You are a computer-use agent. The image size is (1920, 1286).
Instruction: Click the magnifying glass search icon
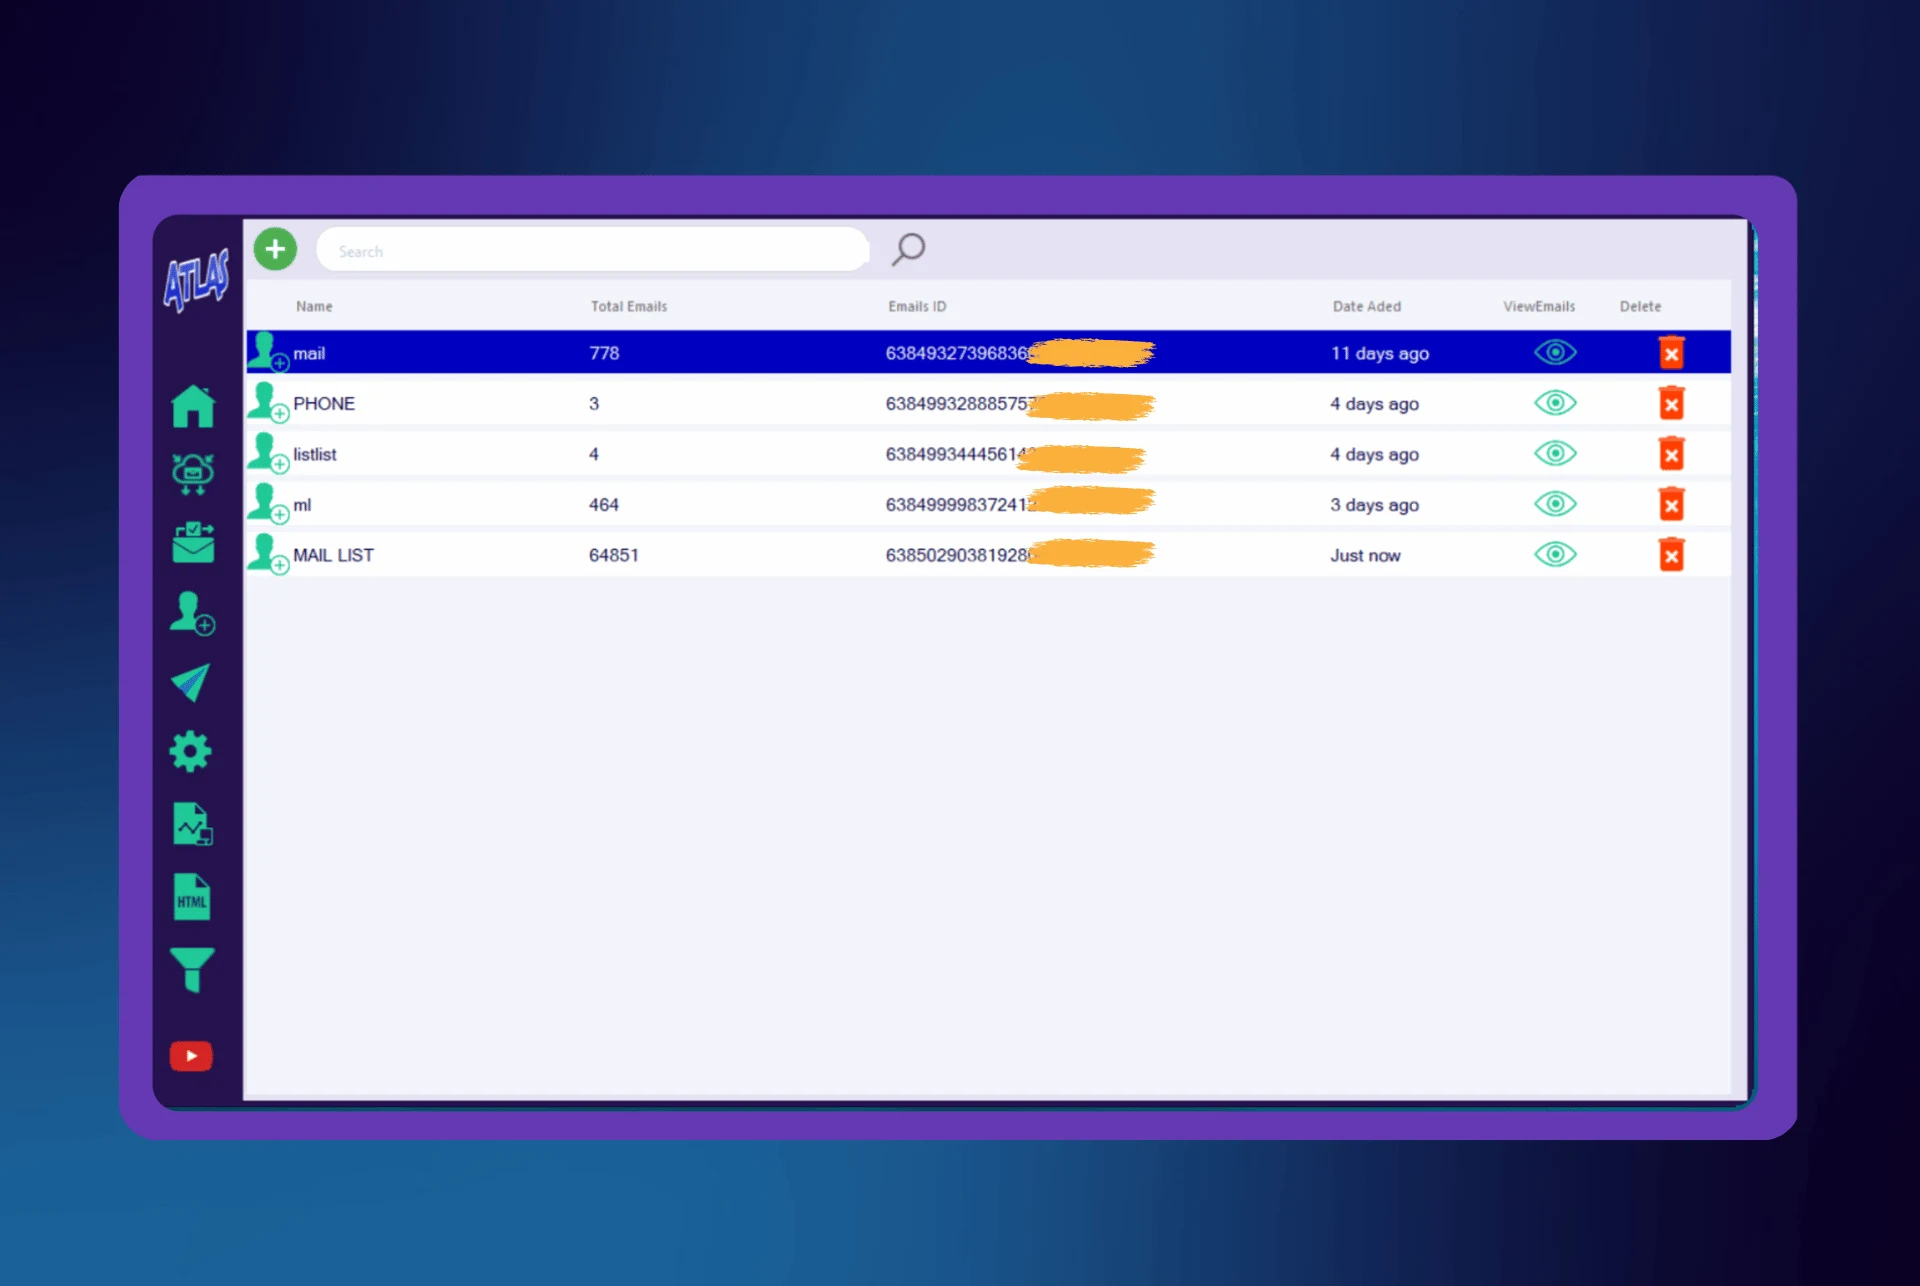908,249
